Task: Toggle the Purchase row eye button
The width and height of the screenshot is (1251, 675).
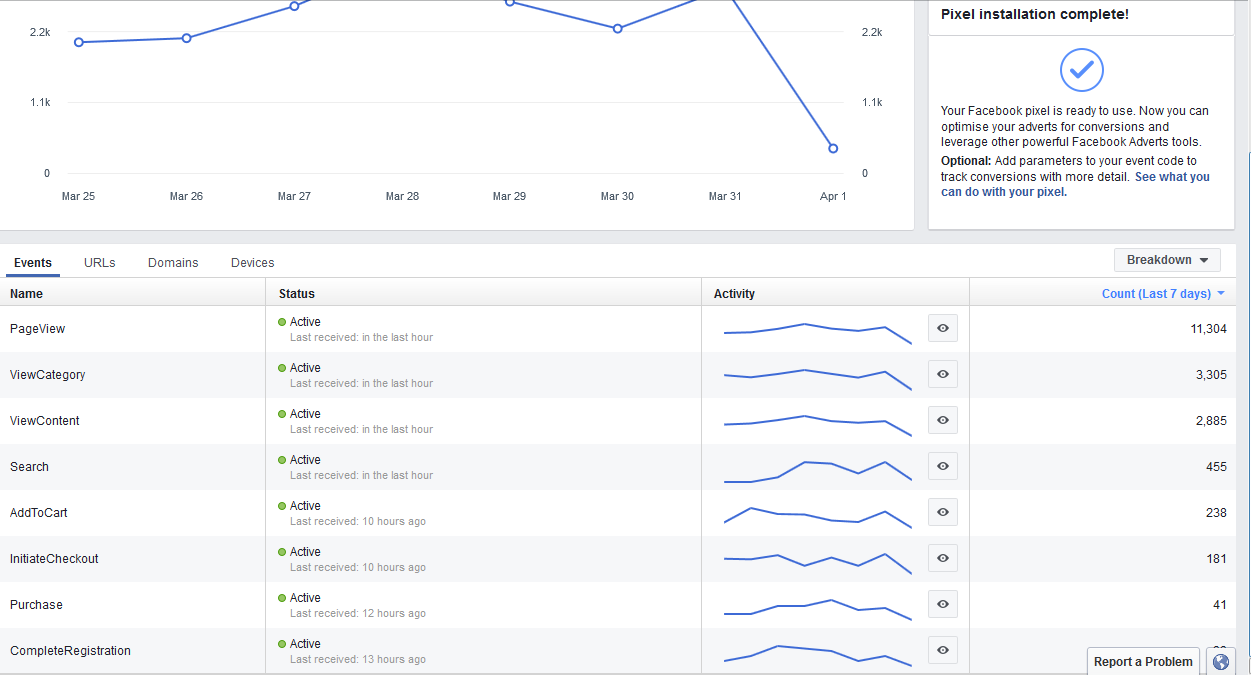Action: click(942, 604)
